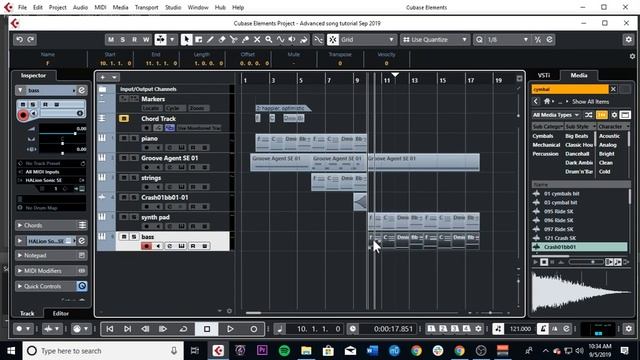Solo the strings track
The height and width of the screenshot is (360, 640).
click(133, 178)
